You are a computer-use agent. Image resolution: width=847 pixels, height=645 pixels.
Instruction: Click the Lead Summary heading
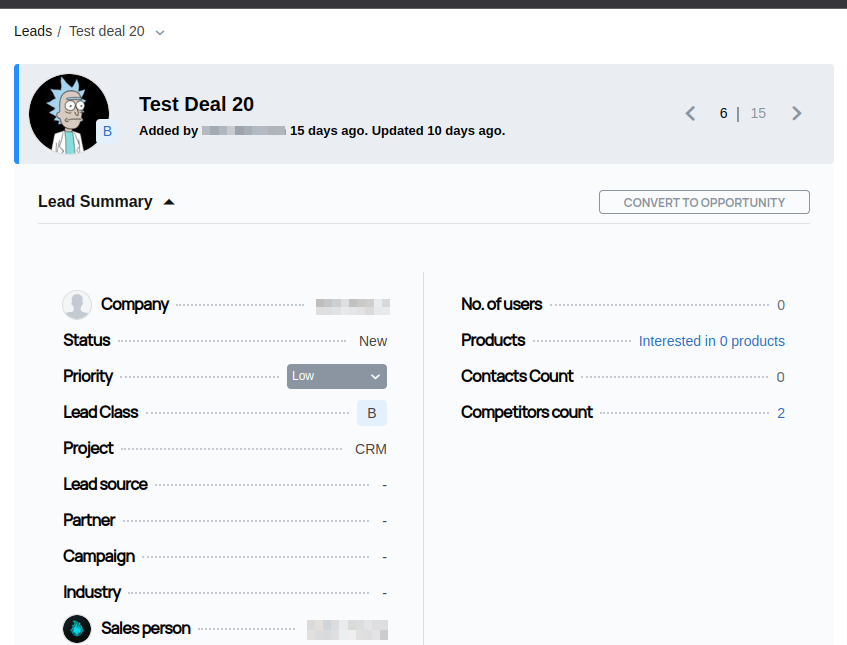pyautogui.click(x=95, y=202)
